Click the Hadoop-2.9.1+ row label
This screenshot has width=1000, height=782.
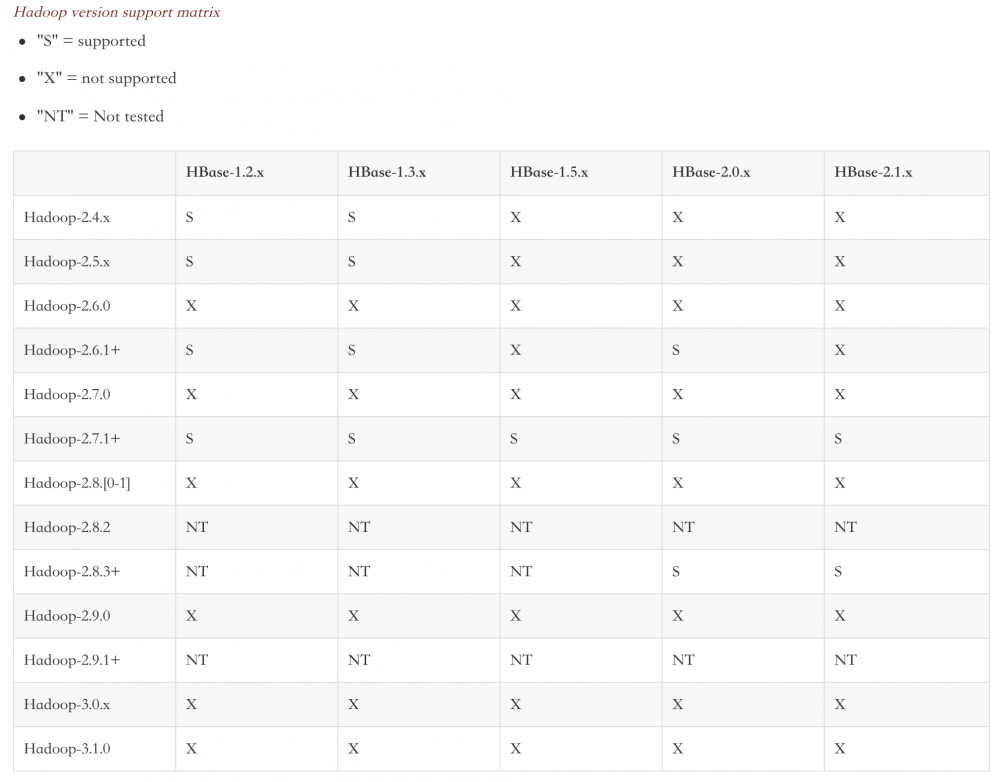point(72,660)
